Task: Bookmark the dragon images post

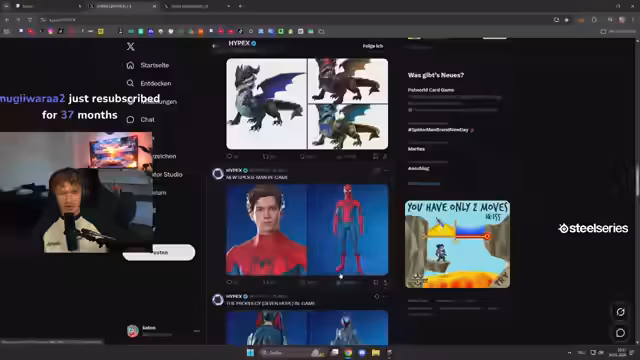Action: pyautogui.click(x=376, y=156)
